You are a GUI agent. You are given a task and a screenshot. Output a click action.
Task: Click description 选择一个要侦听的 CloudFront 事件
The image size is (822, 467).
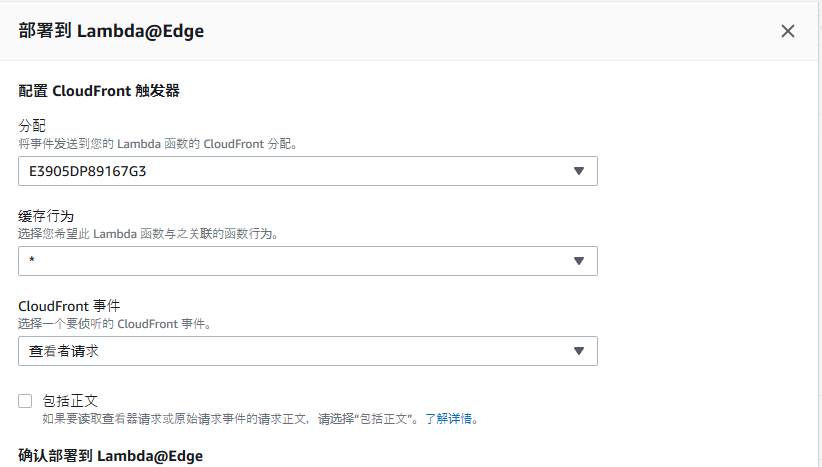point(115,324)
